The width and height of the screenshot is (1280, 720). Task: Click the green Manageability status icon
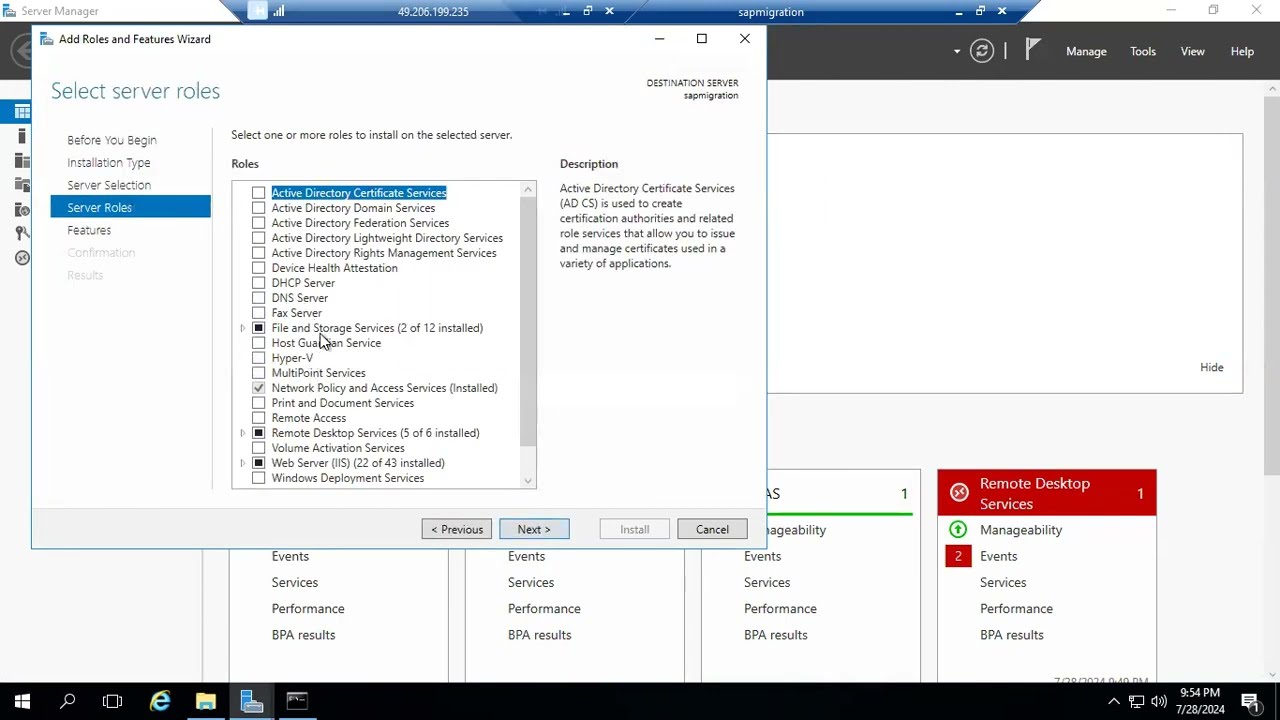pos(958,530)
